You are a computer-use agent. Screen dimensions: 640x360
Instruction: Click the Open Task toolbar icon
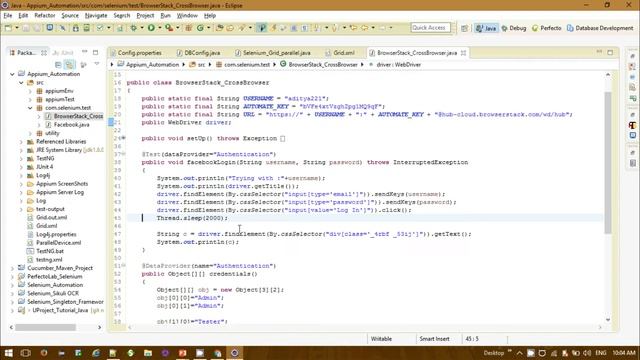[230, 28]
